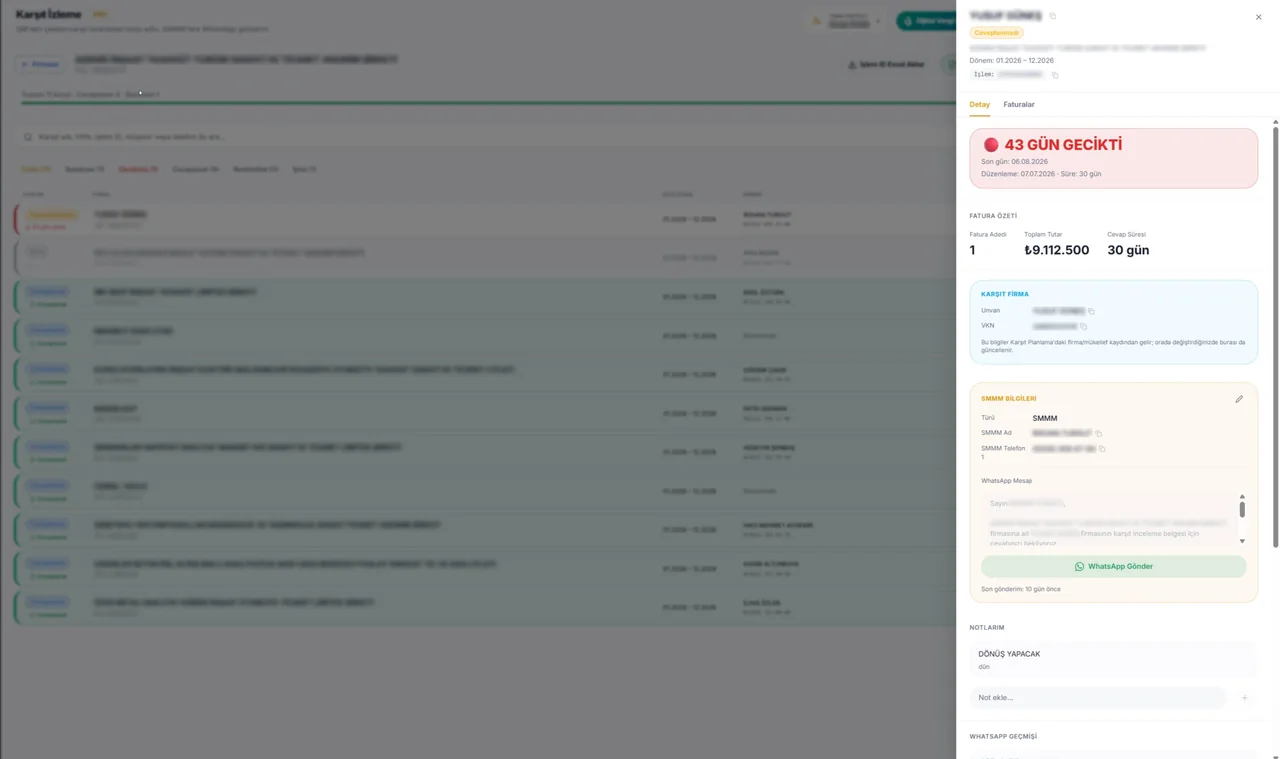Image resolution: width=1280 pixels, height=759 pixels.
Task: Select the 43 GÜN GECİKTİ heading
Action: point(1063,145)
